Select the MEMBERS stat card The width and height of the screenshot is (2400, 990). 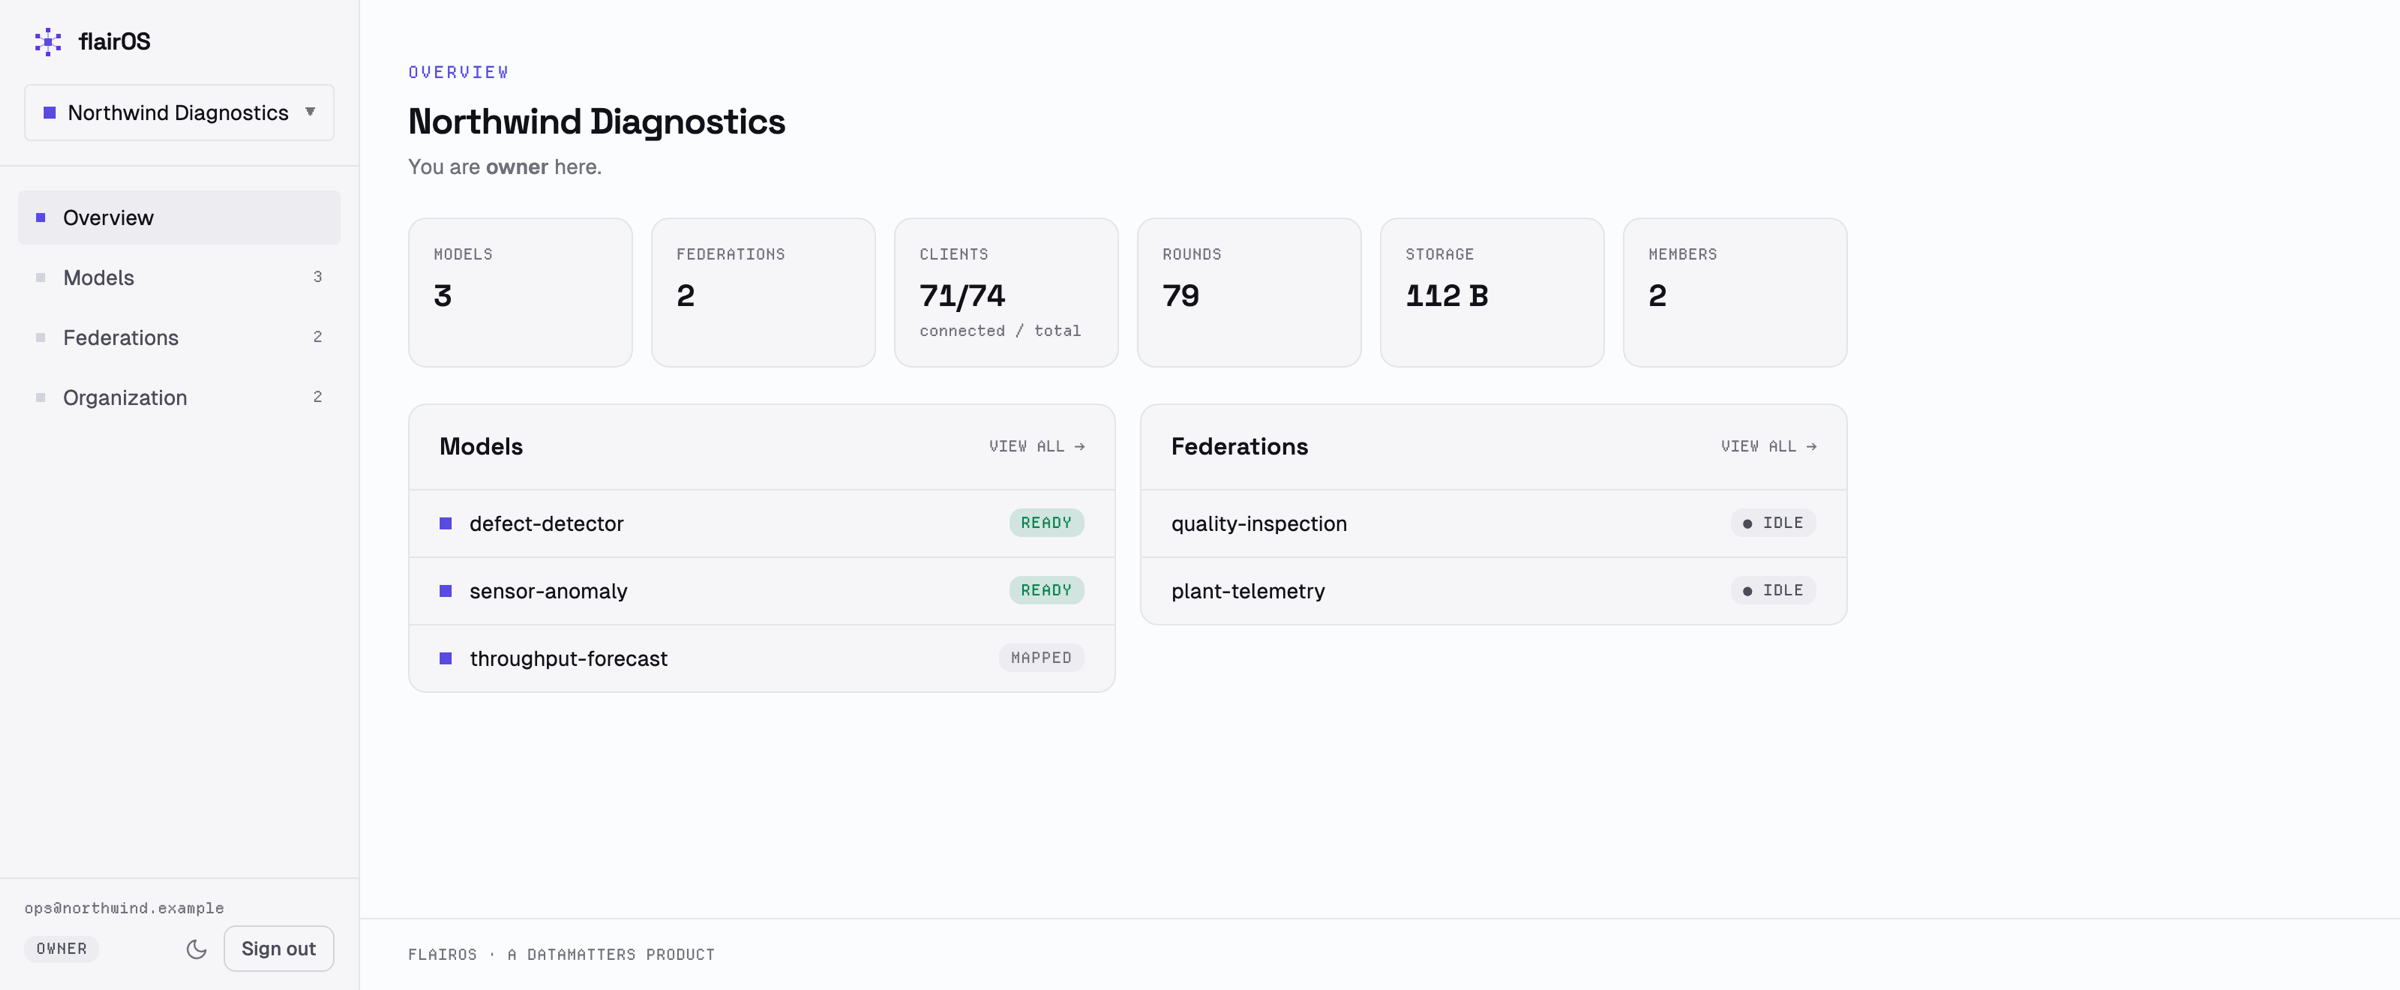pyautogui.click(x=1735, y=293)
